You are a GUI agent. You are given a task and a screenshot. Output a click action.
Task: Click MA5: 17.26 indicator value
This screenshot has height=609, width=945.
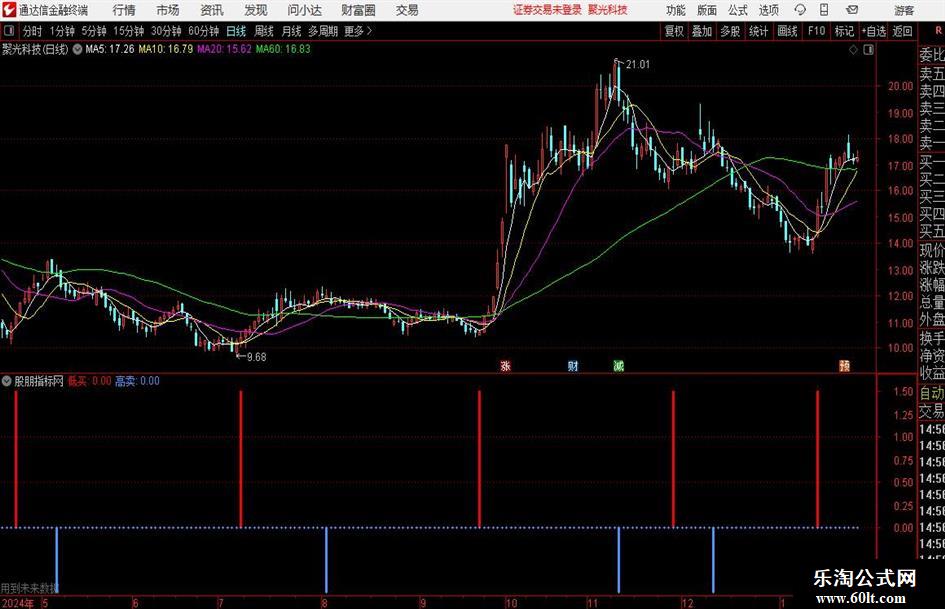[x=110, y=49]
